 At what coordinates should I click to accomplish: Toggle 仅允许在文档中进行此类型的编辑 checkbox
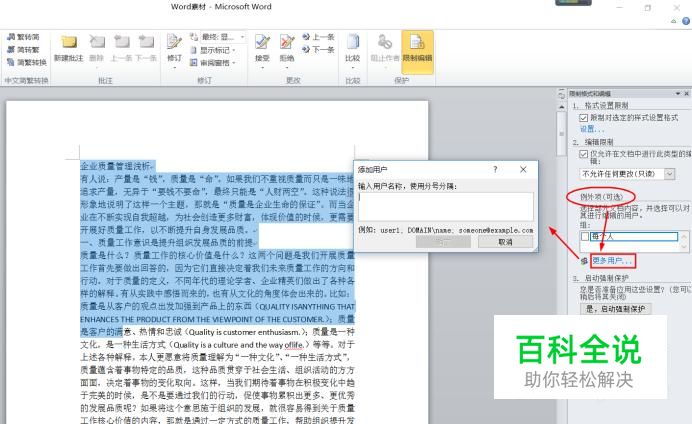coord(583,154)
